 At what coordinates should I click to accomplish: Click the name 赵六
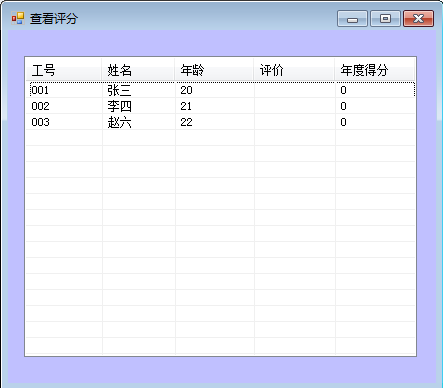(x=119, y=122)
